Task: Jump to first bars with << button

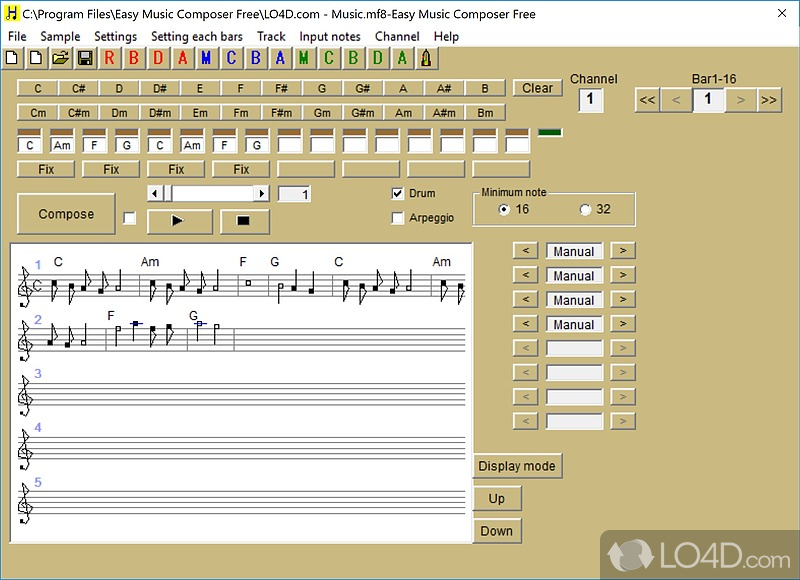Action: 647,100
